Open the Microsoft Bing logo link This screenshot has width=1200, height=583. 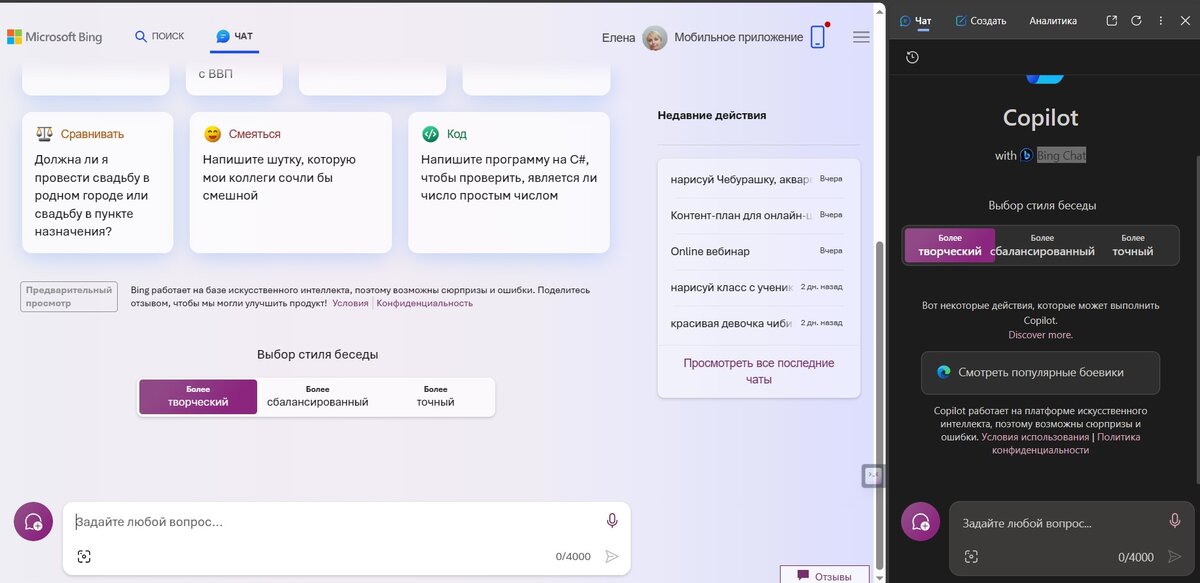pos(55,37)
